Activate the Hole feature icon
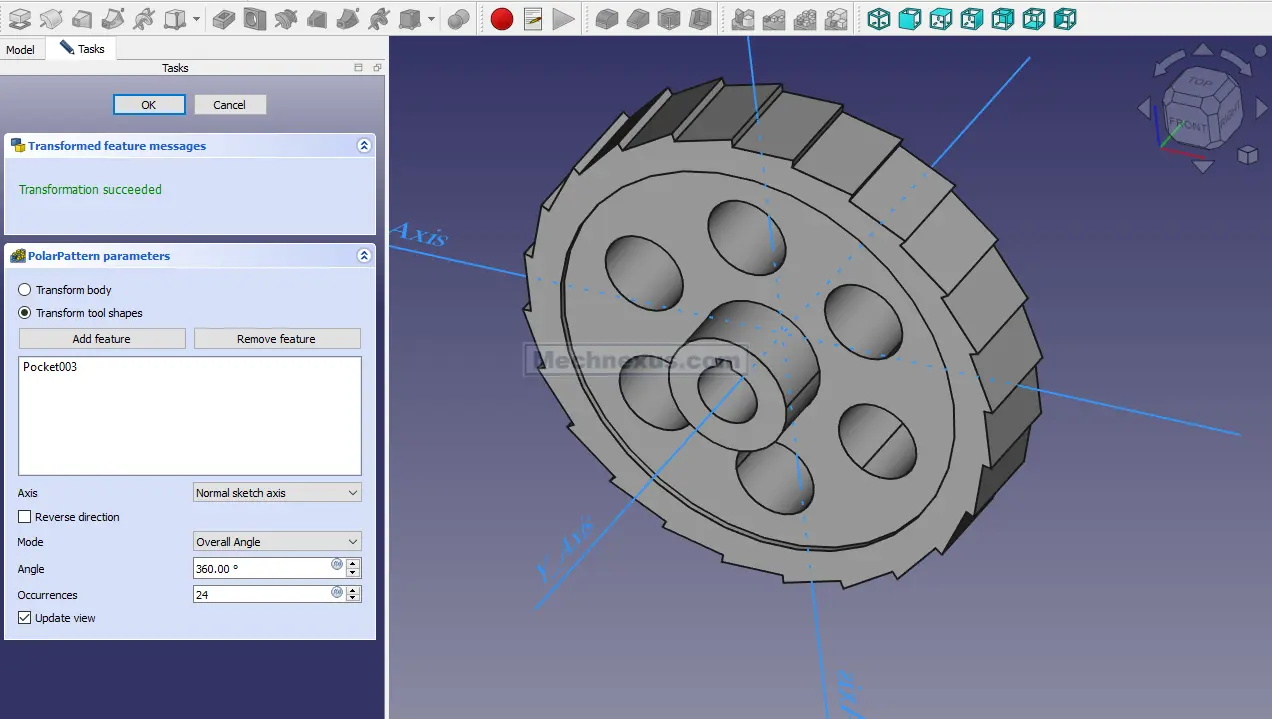 pyautogui.click(x=256, y=18)
